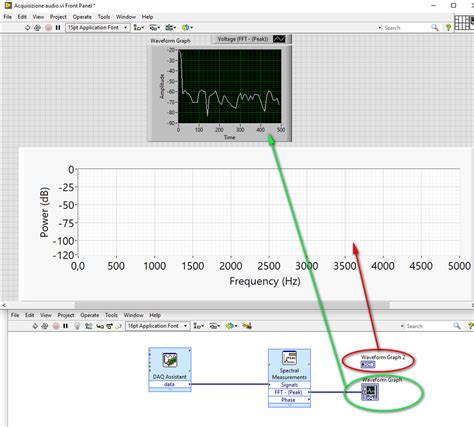
Task: Toggle retain wire values in block diagram
Action: click(88, 326)
